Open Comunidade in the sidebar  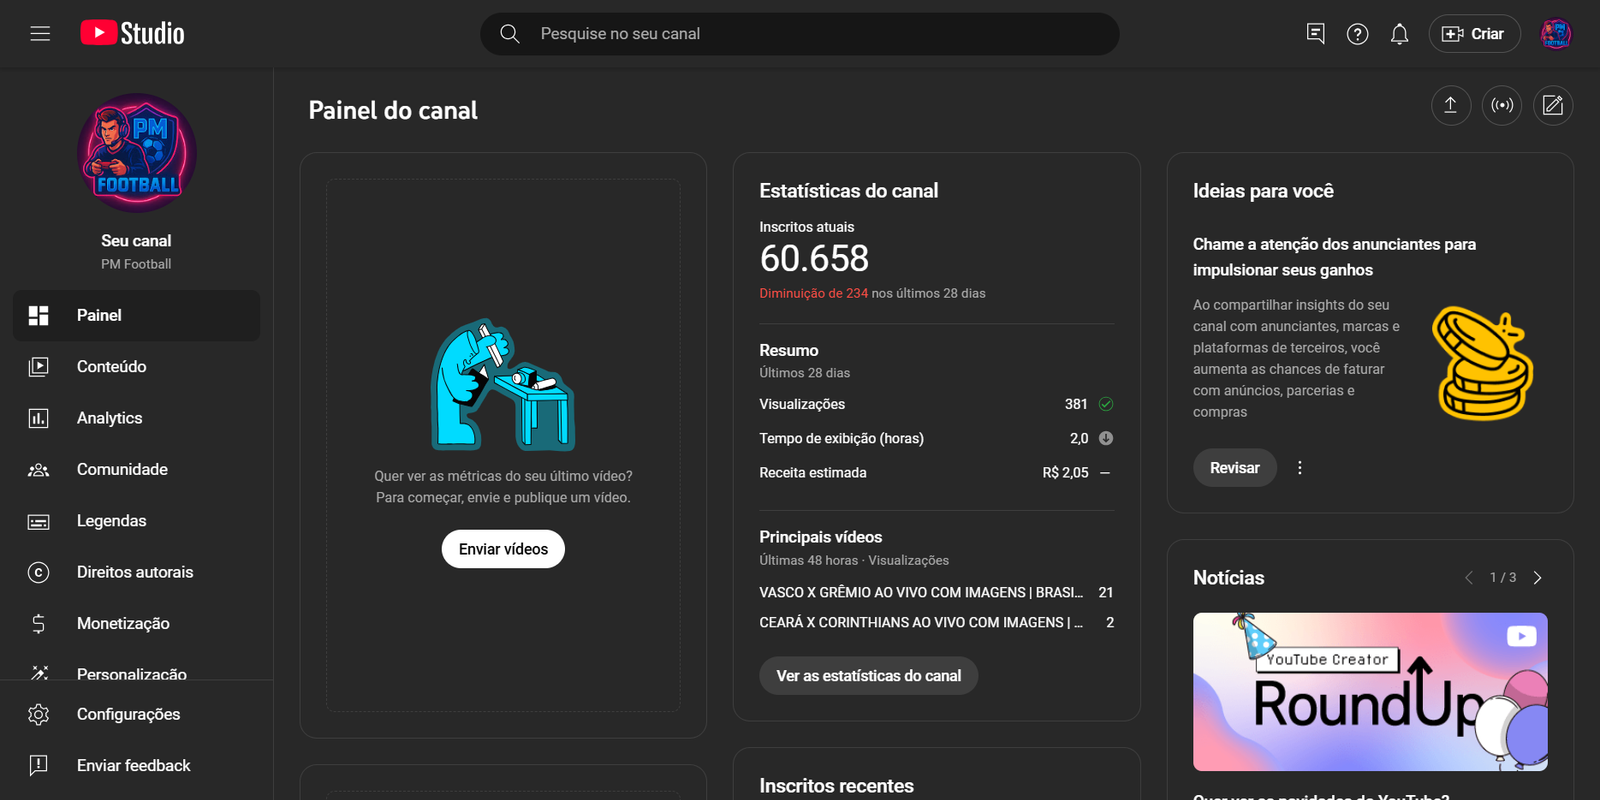(x=136, y=470)
